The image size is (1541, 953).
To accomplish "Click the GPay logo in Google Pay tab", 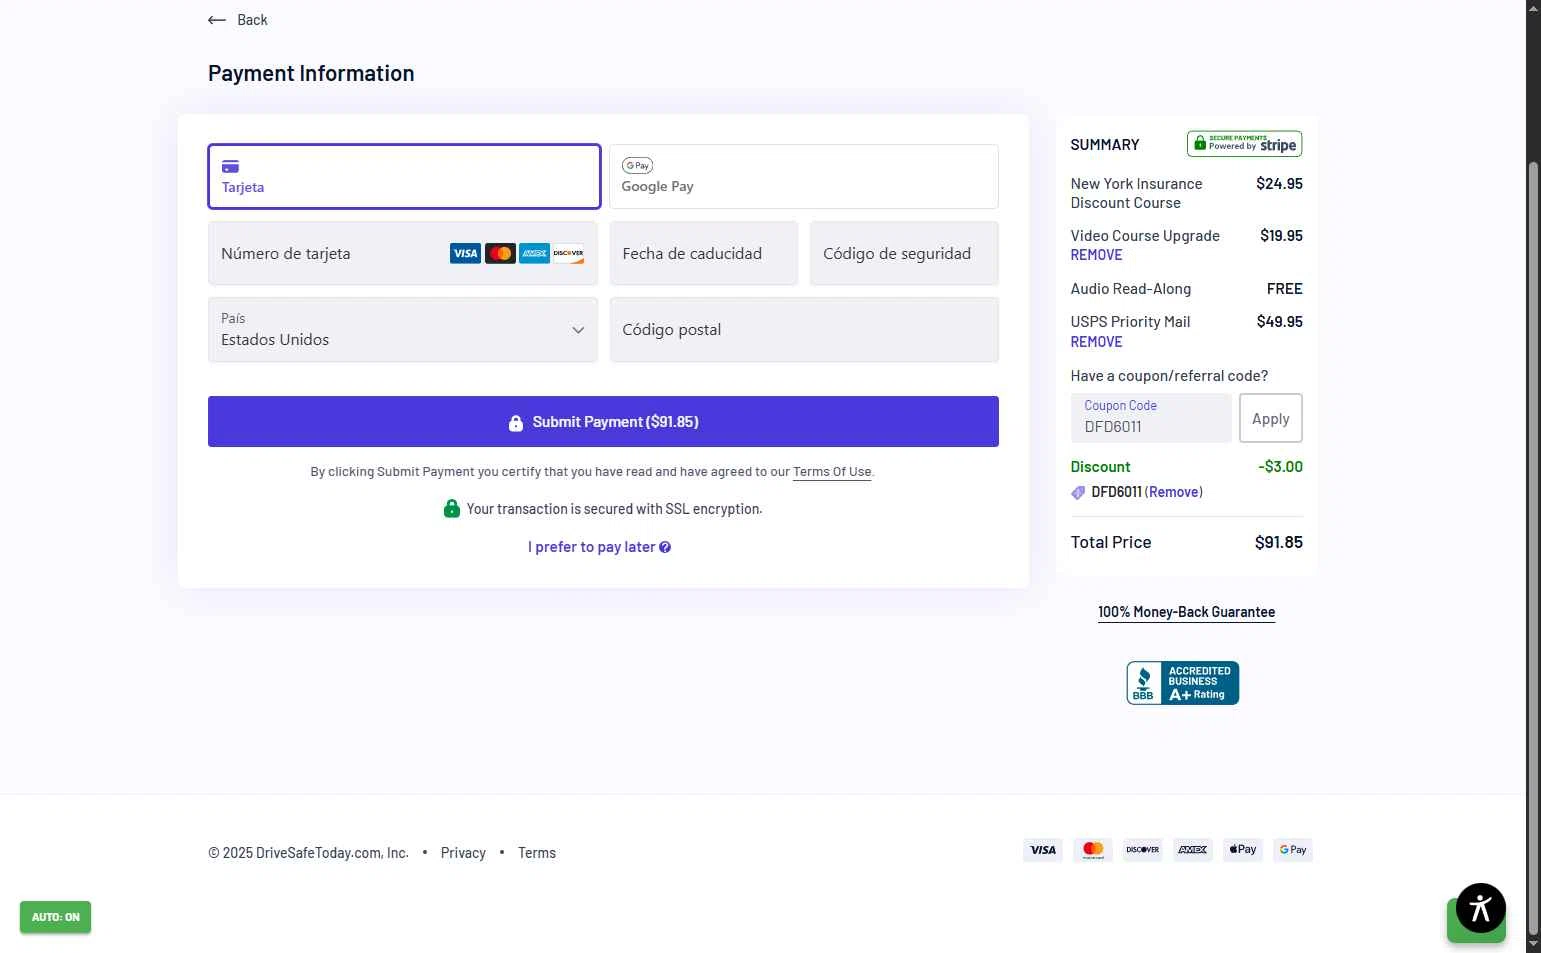I will click(637, 165).
